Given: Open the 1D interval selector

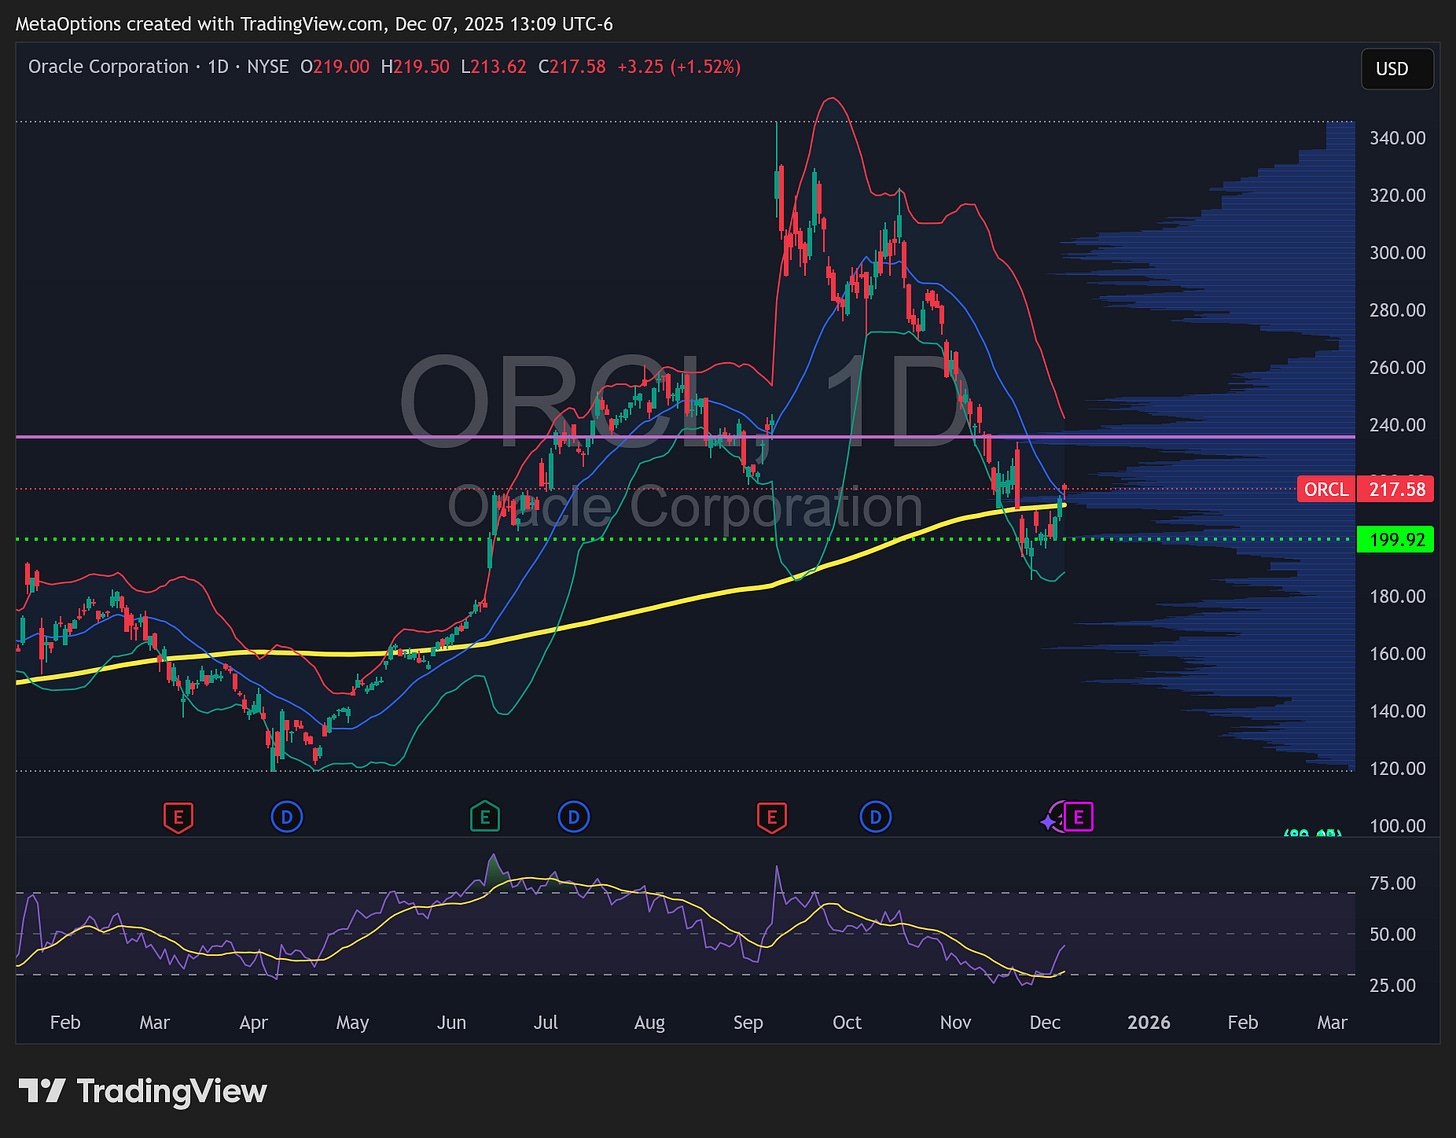Looking at the screenshot, I should click(218, 66).
